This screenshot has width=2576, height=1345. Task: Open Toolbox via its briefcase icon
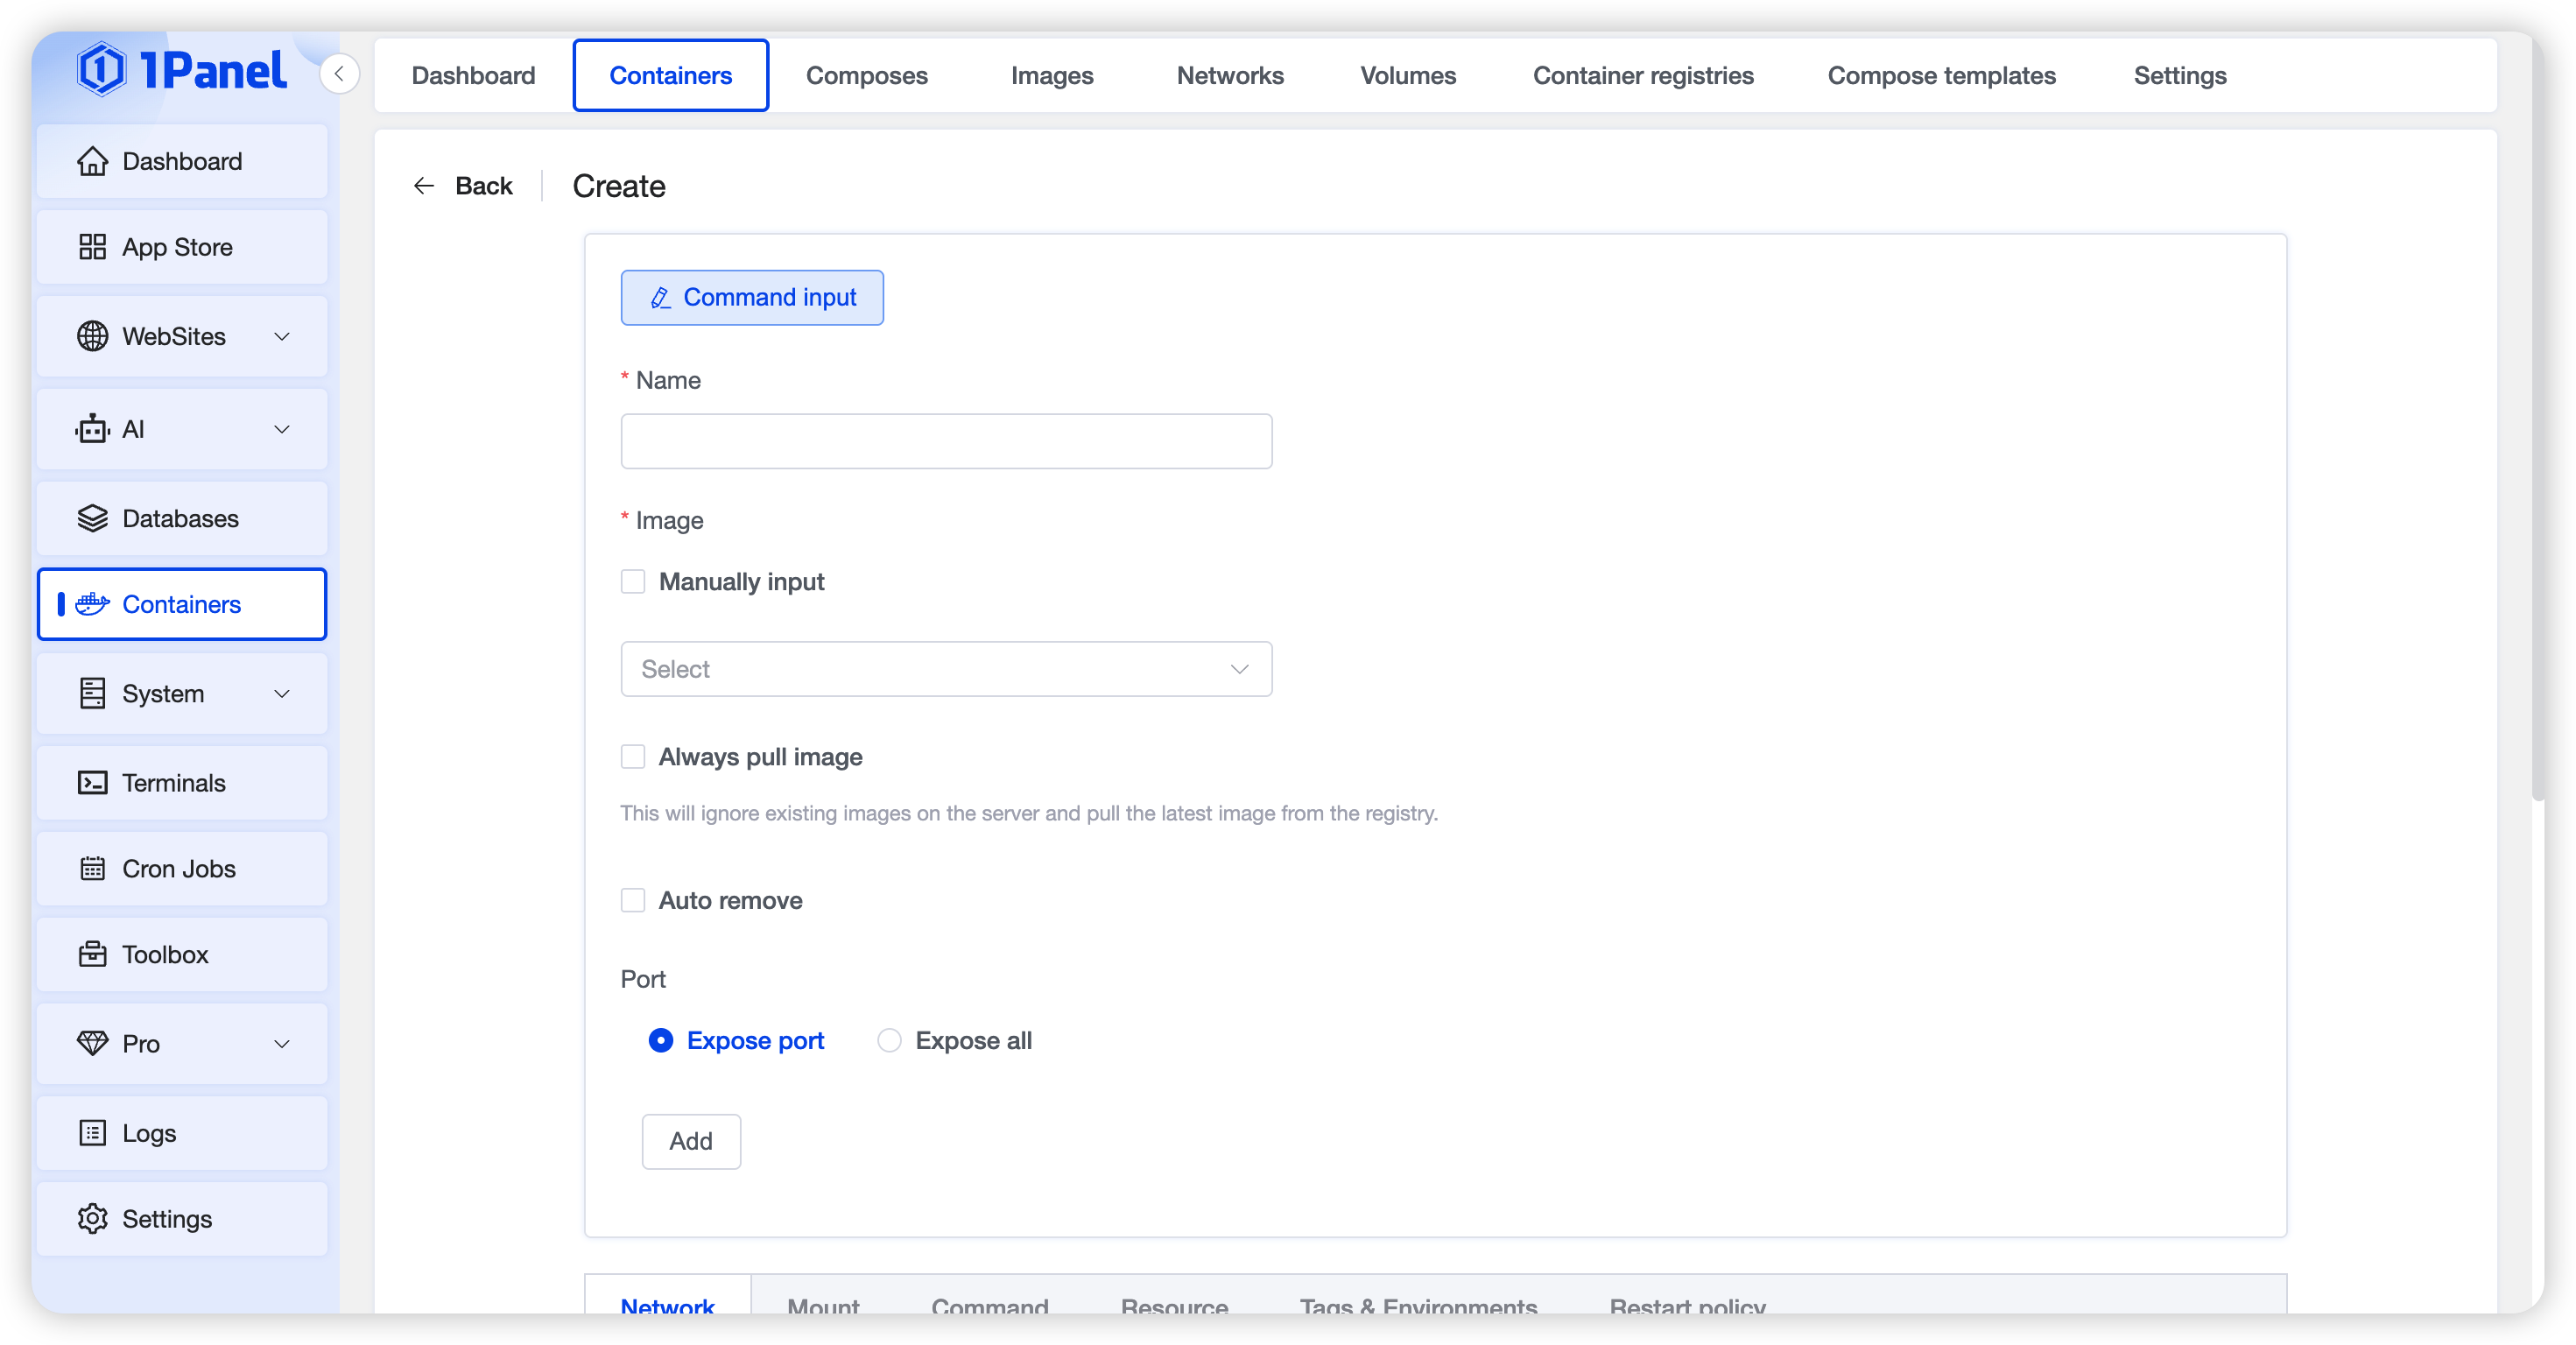click(92, 954)
